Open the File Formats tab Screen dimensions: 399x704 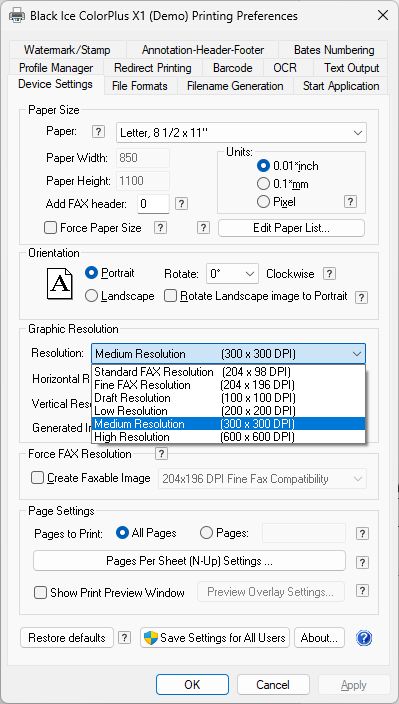point(140,86)
